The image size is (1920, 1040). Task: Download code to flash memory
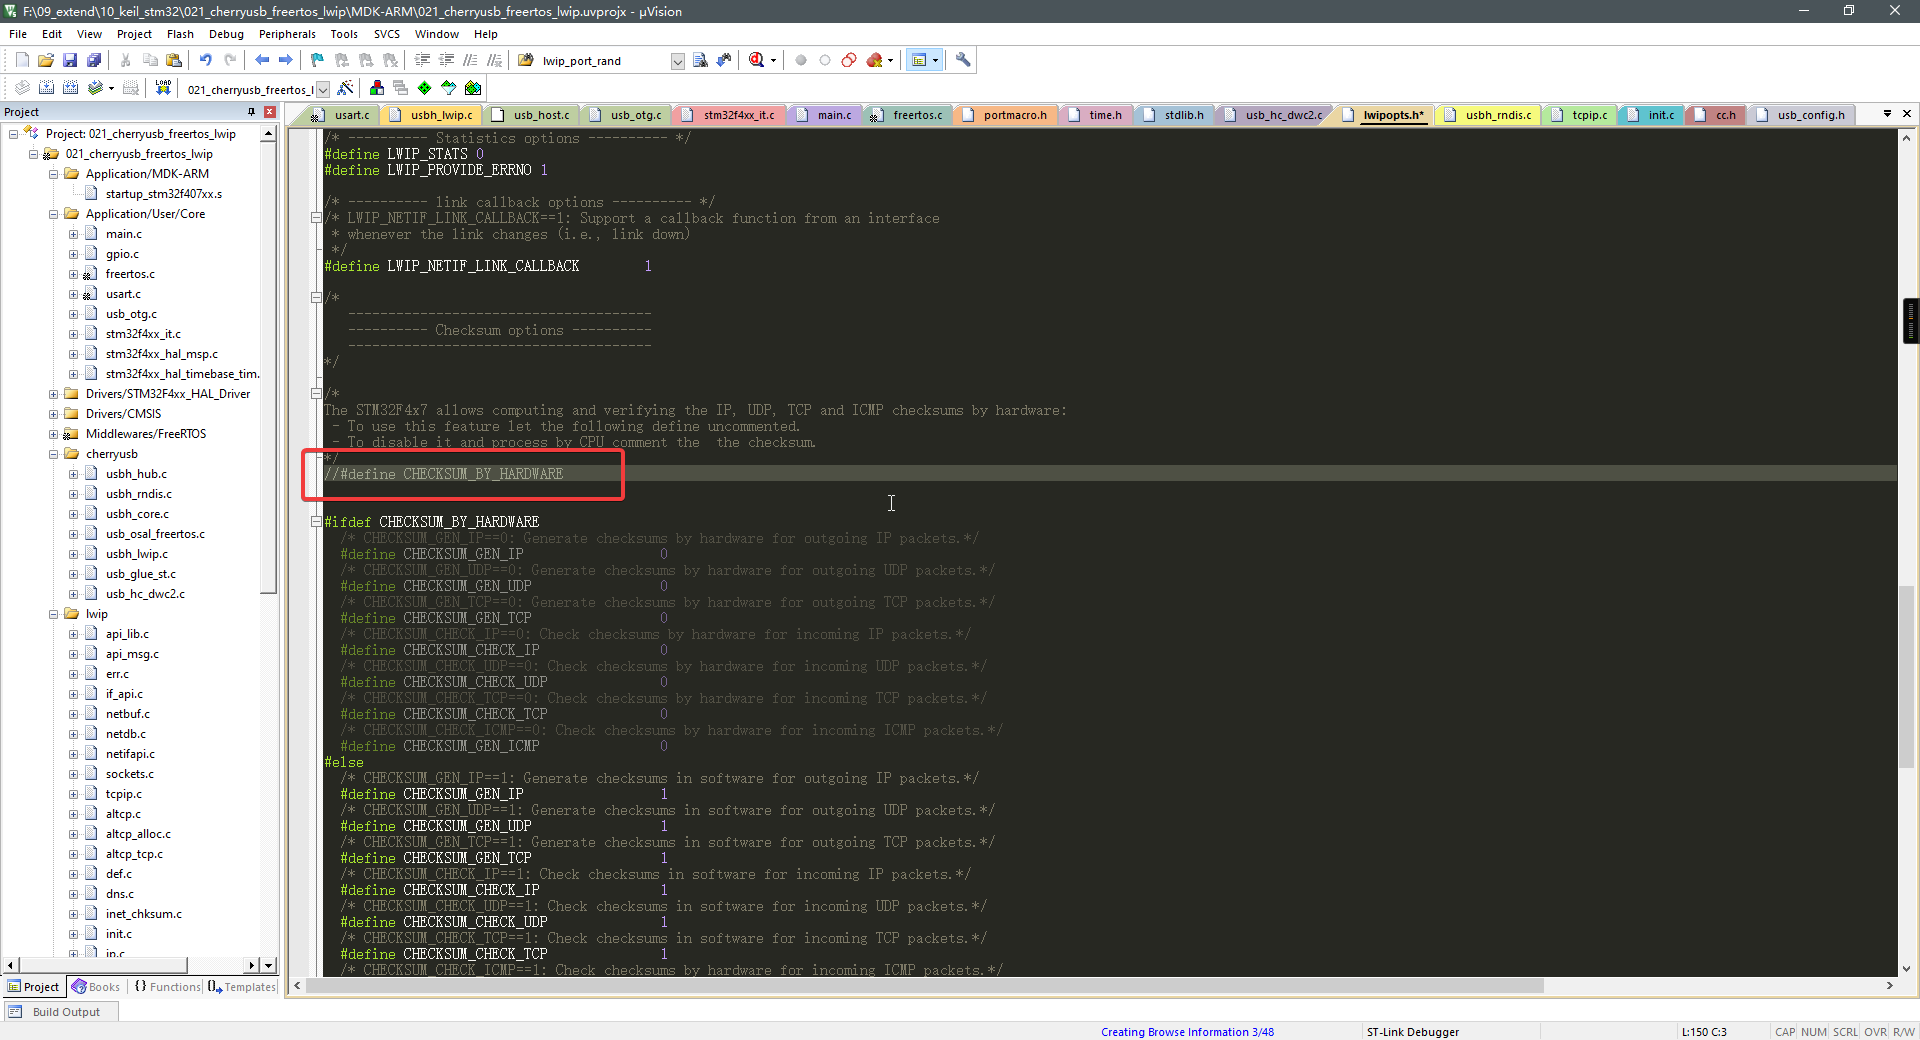[x=163, y=88]
